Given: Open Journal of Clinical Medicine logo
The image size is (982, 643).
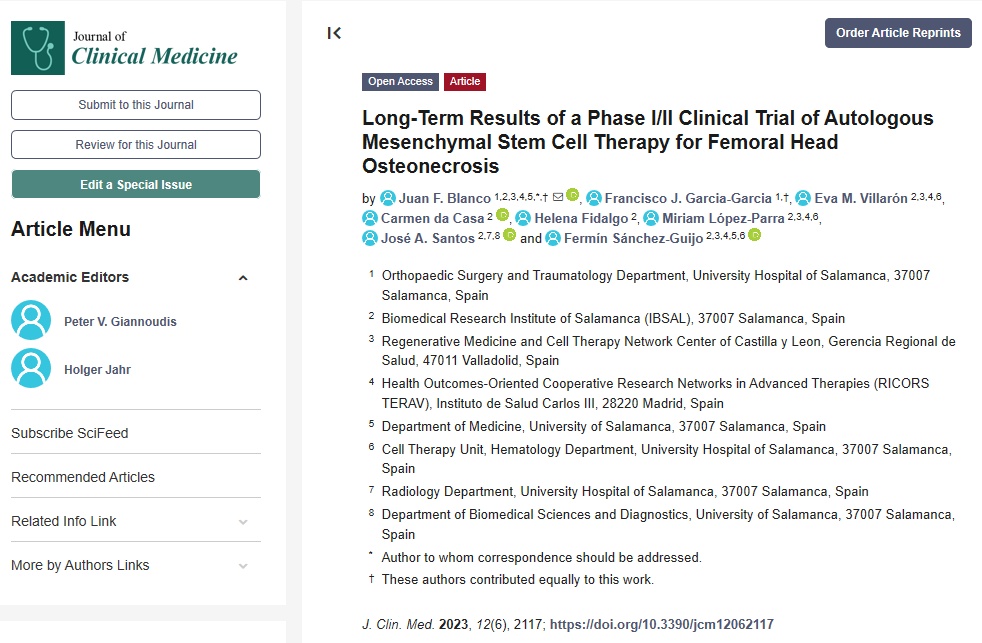Looking at the screenshot, I should pyautogui.click(x=125, y=48).
